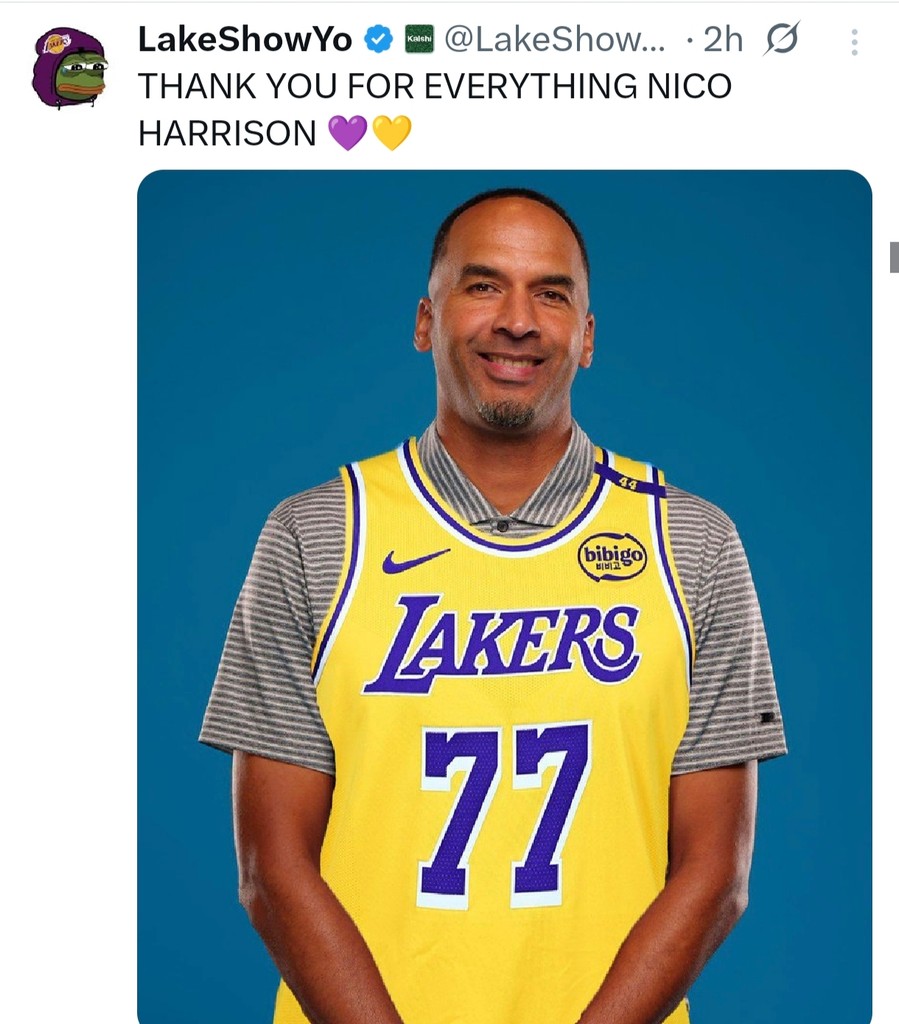Tap the yellow heart emoji
This screenshot has width=899, height=1024.
(x=392, y=132)
